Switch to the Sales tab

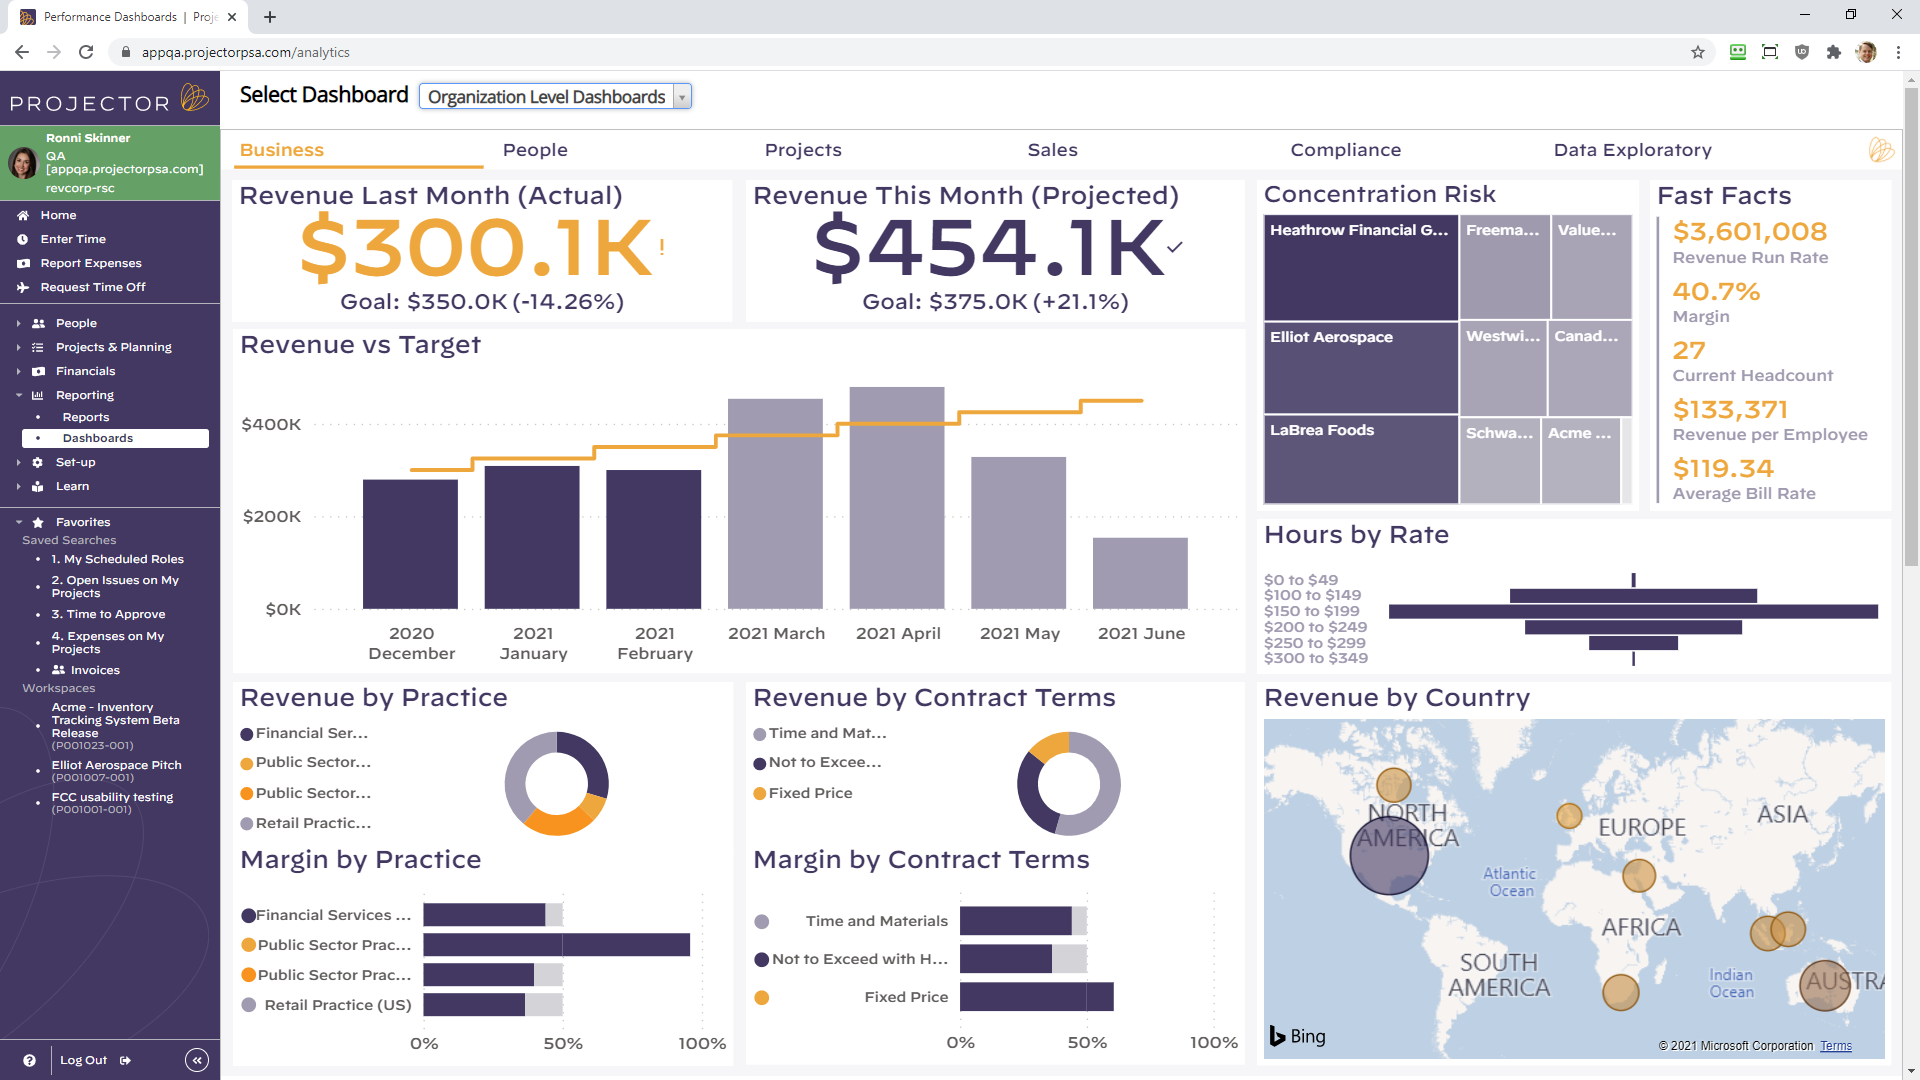[x=1052, y=150]
